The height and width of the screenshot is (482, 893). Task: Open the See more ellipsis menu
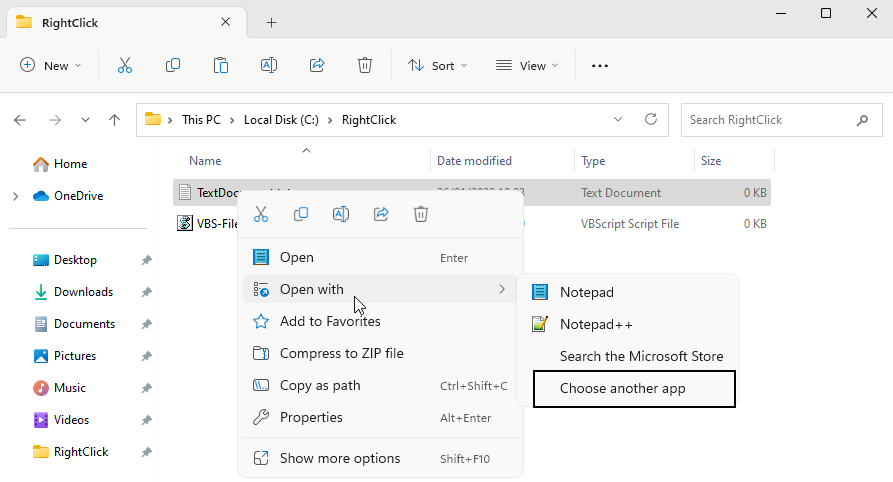click(x=600, y=65)
